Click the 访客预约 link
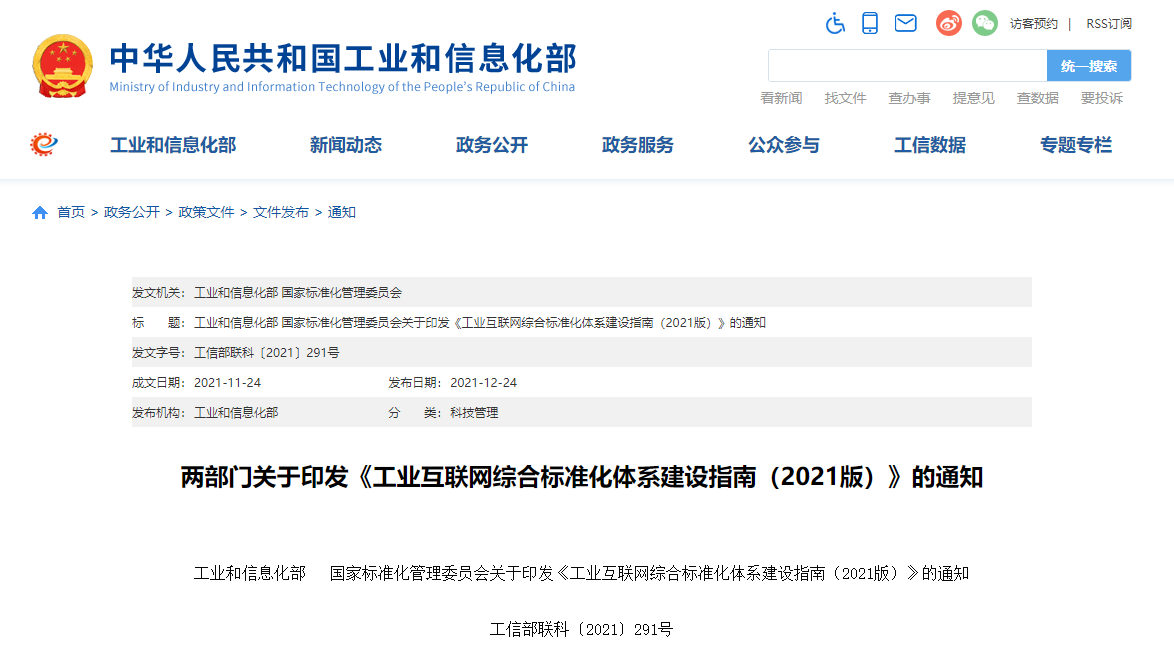The image size is (1174, 654). tap(1033, 24)
